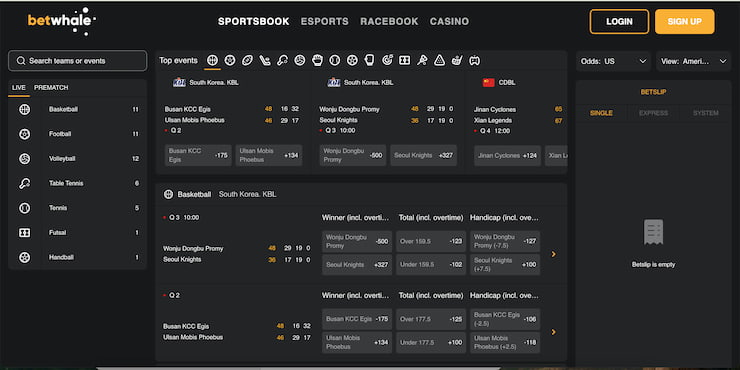The height and width of the screenshot is (370, 740).
Task: Select the LIVE tab
Action: click(19, 88)
